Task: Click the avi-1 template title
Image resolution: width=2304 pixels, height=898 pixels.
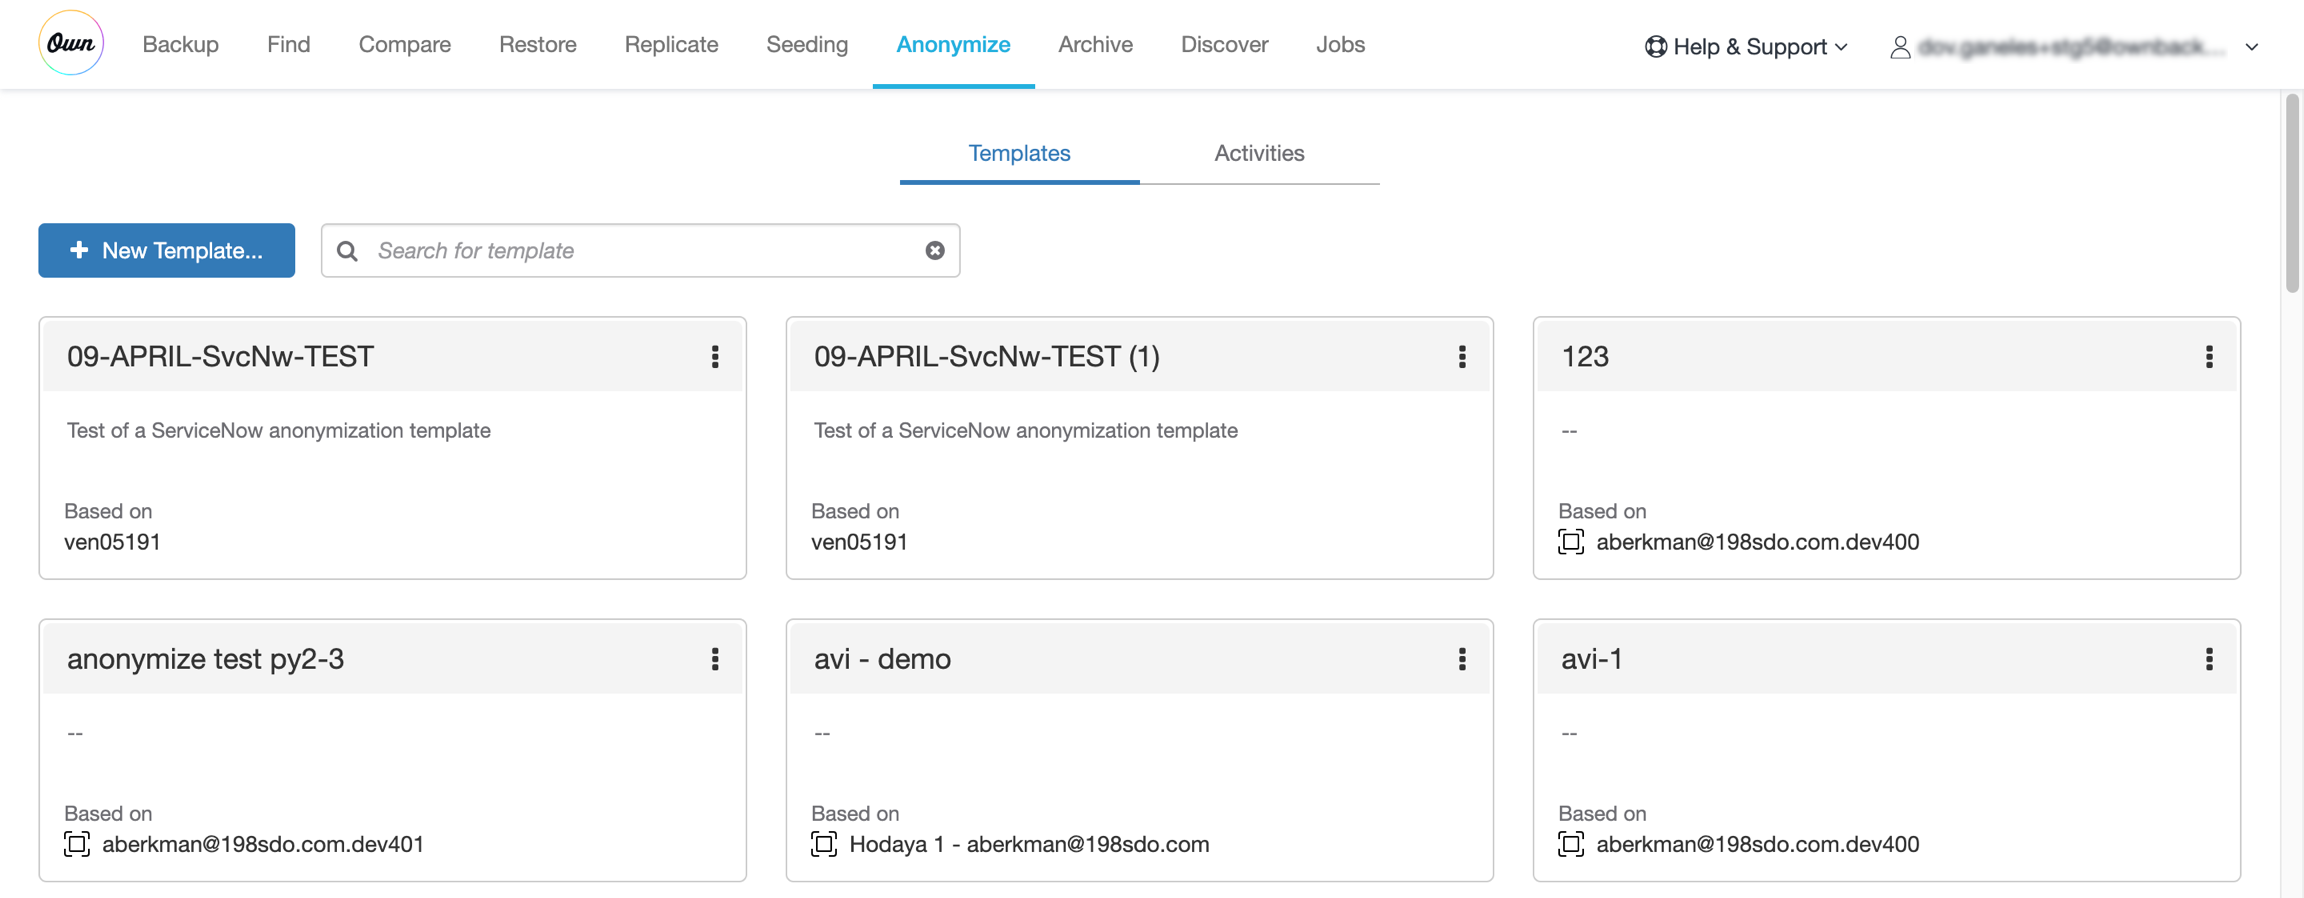Action: pyautogui.click(x=1592, y=659)
